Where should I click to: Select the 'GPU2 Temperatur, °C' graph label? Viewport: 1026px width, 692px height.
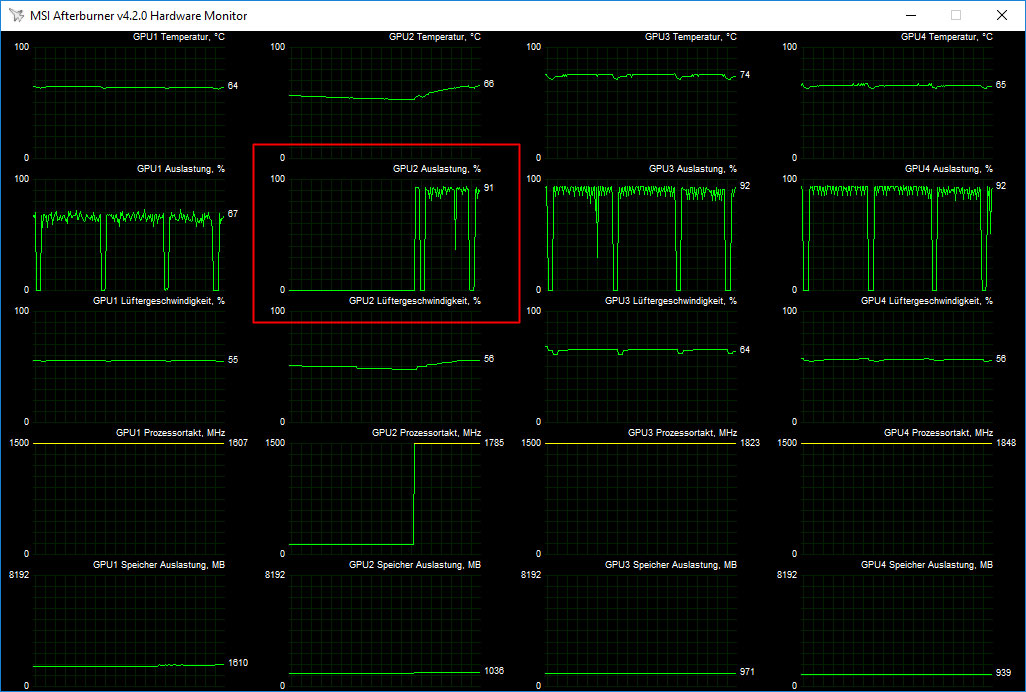point(434,37)
